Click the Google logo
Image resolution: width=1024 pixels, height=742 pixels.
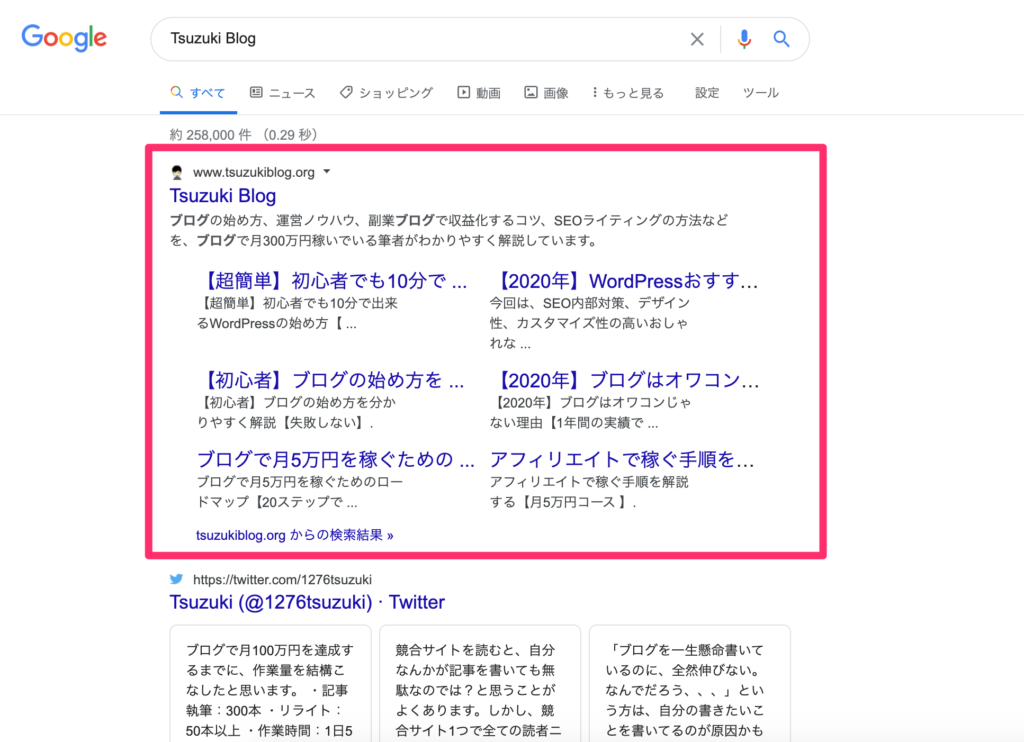64,38
